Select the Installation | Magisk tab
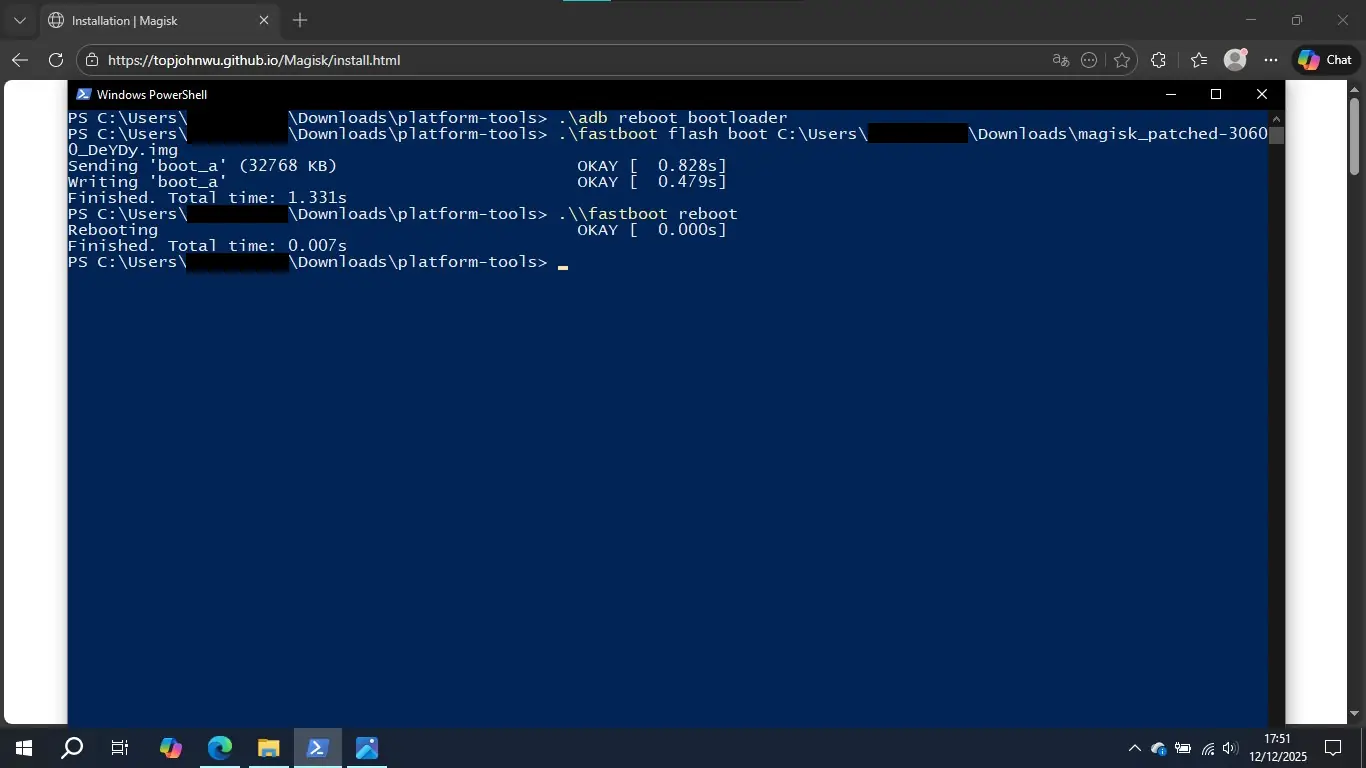This screenshot has height=768, width=1366. [x=150, y=20]
